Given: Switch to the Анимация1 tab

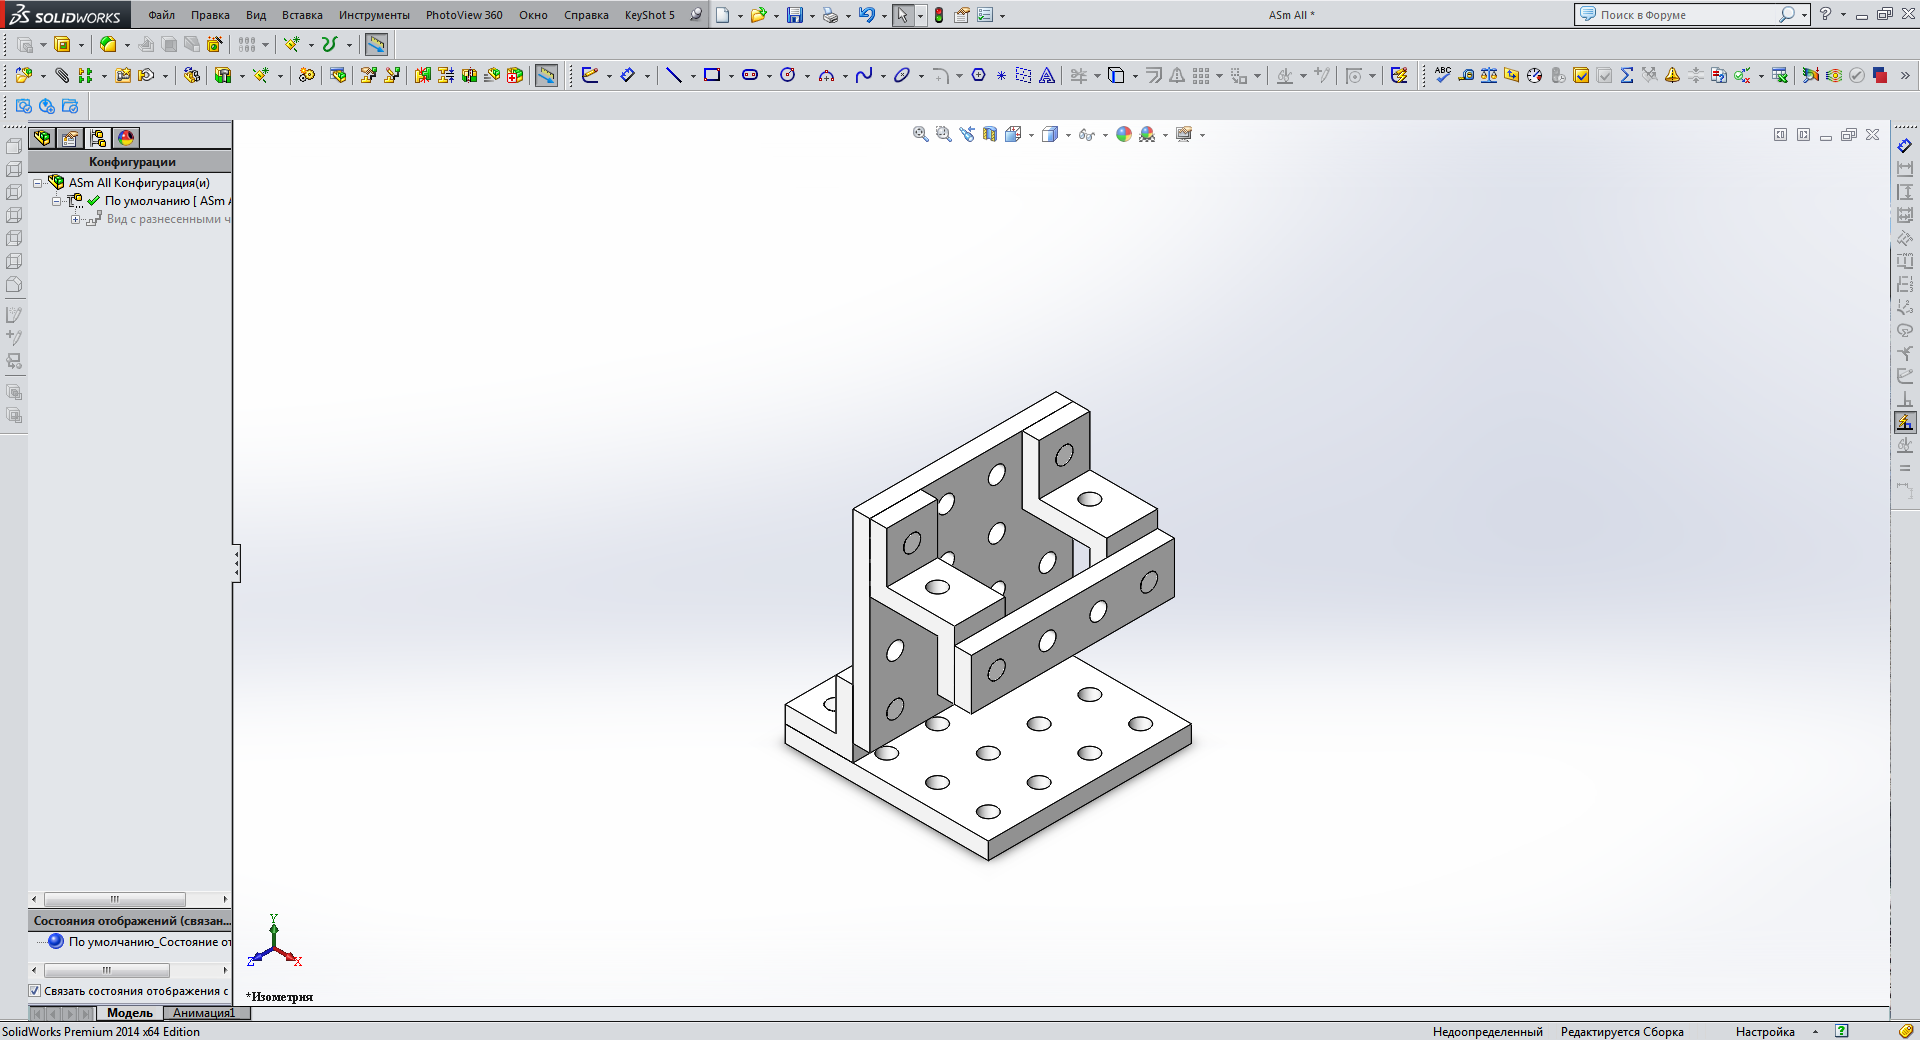Looking at the screenshot, I should [x=204, y=1013].
